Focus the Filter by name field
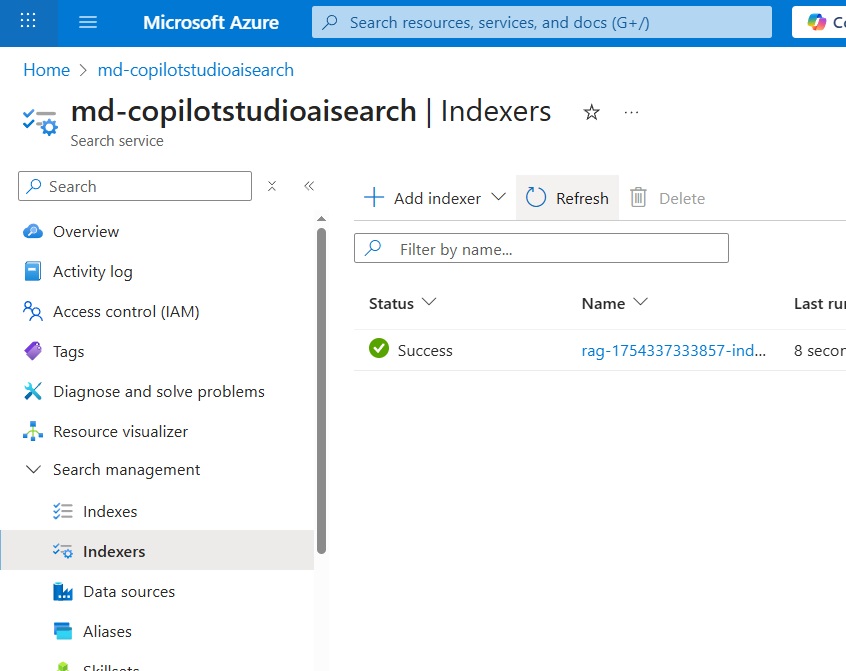 541,248
